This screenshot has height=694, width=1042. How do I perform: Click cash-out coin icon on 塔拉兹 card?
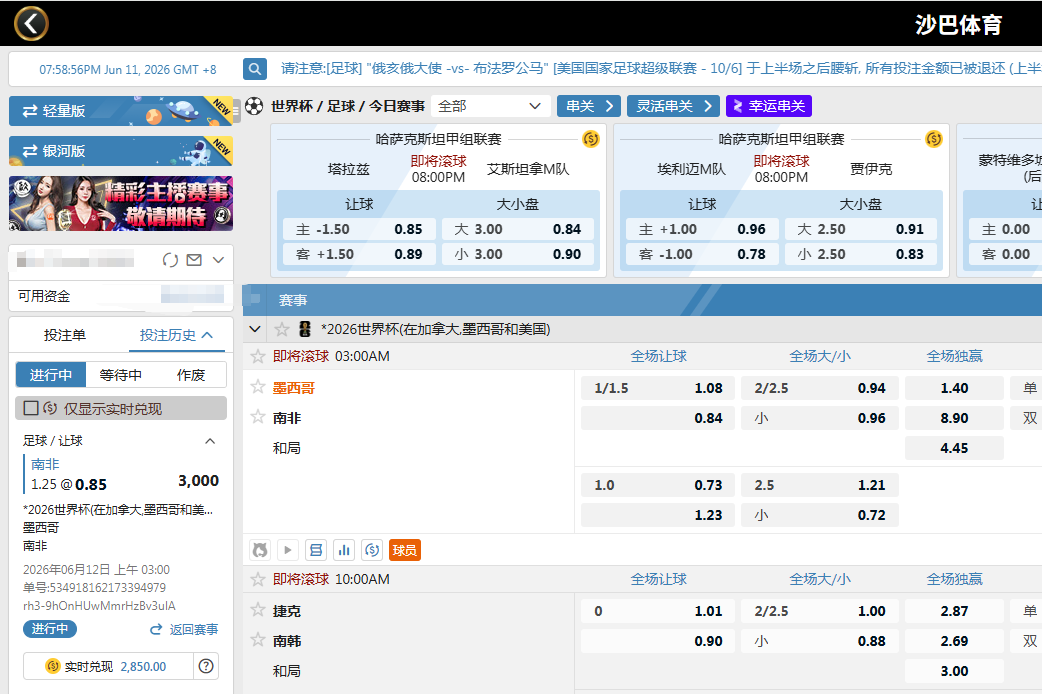point(591,139)
